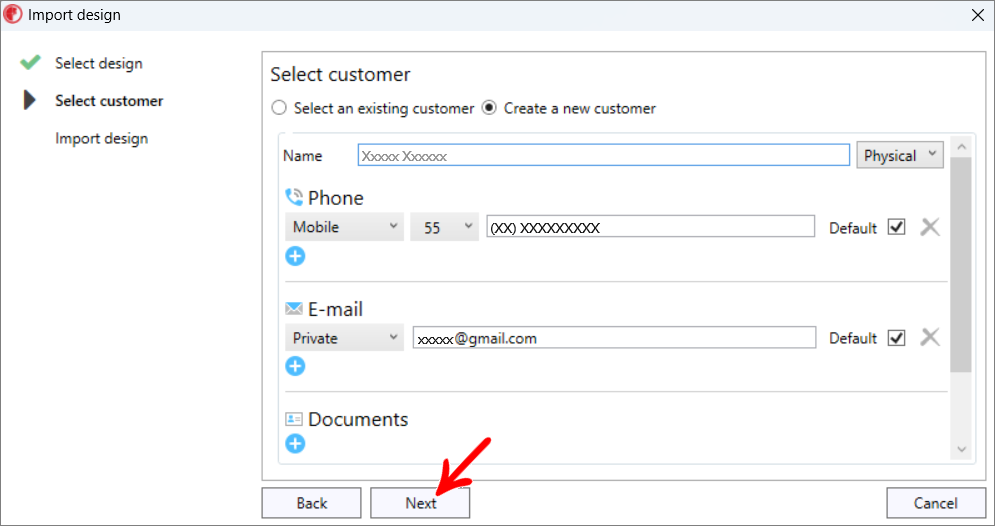The image size is (996, 527).
Task: Click the 'Phone' section heading
Action: point(335,198)
